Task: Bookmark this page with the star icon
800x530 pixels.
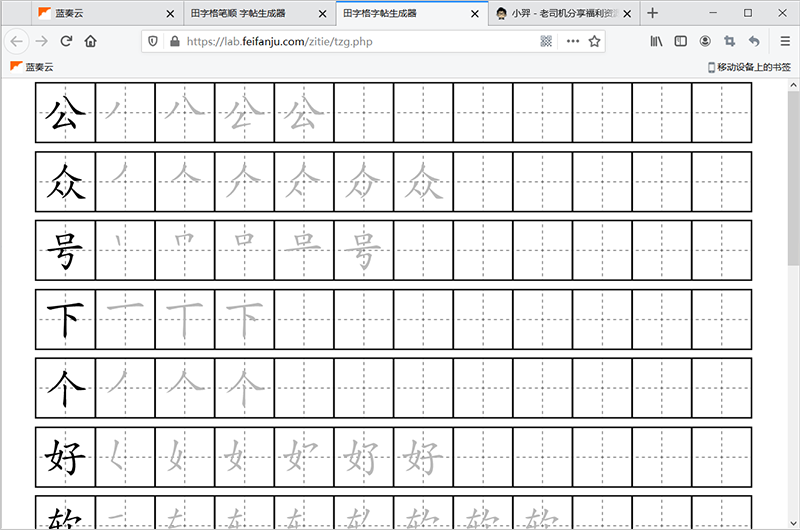Action: coord(595,41)
